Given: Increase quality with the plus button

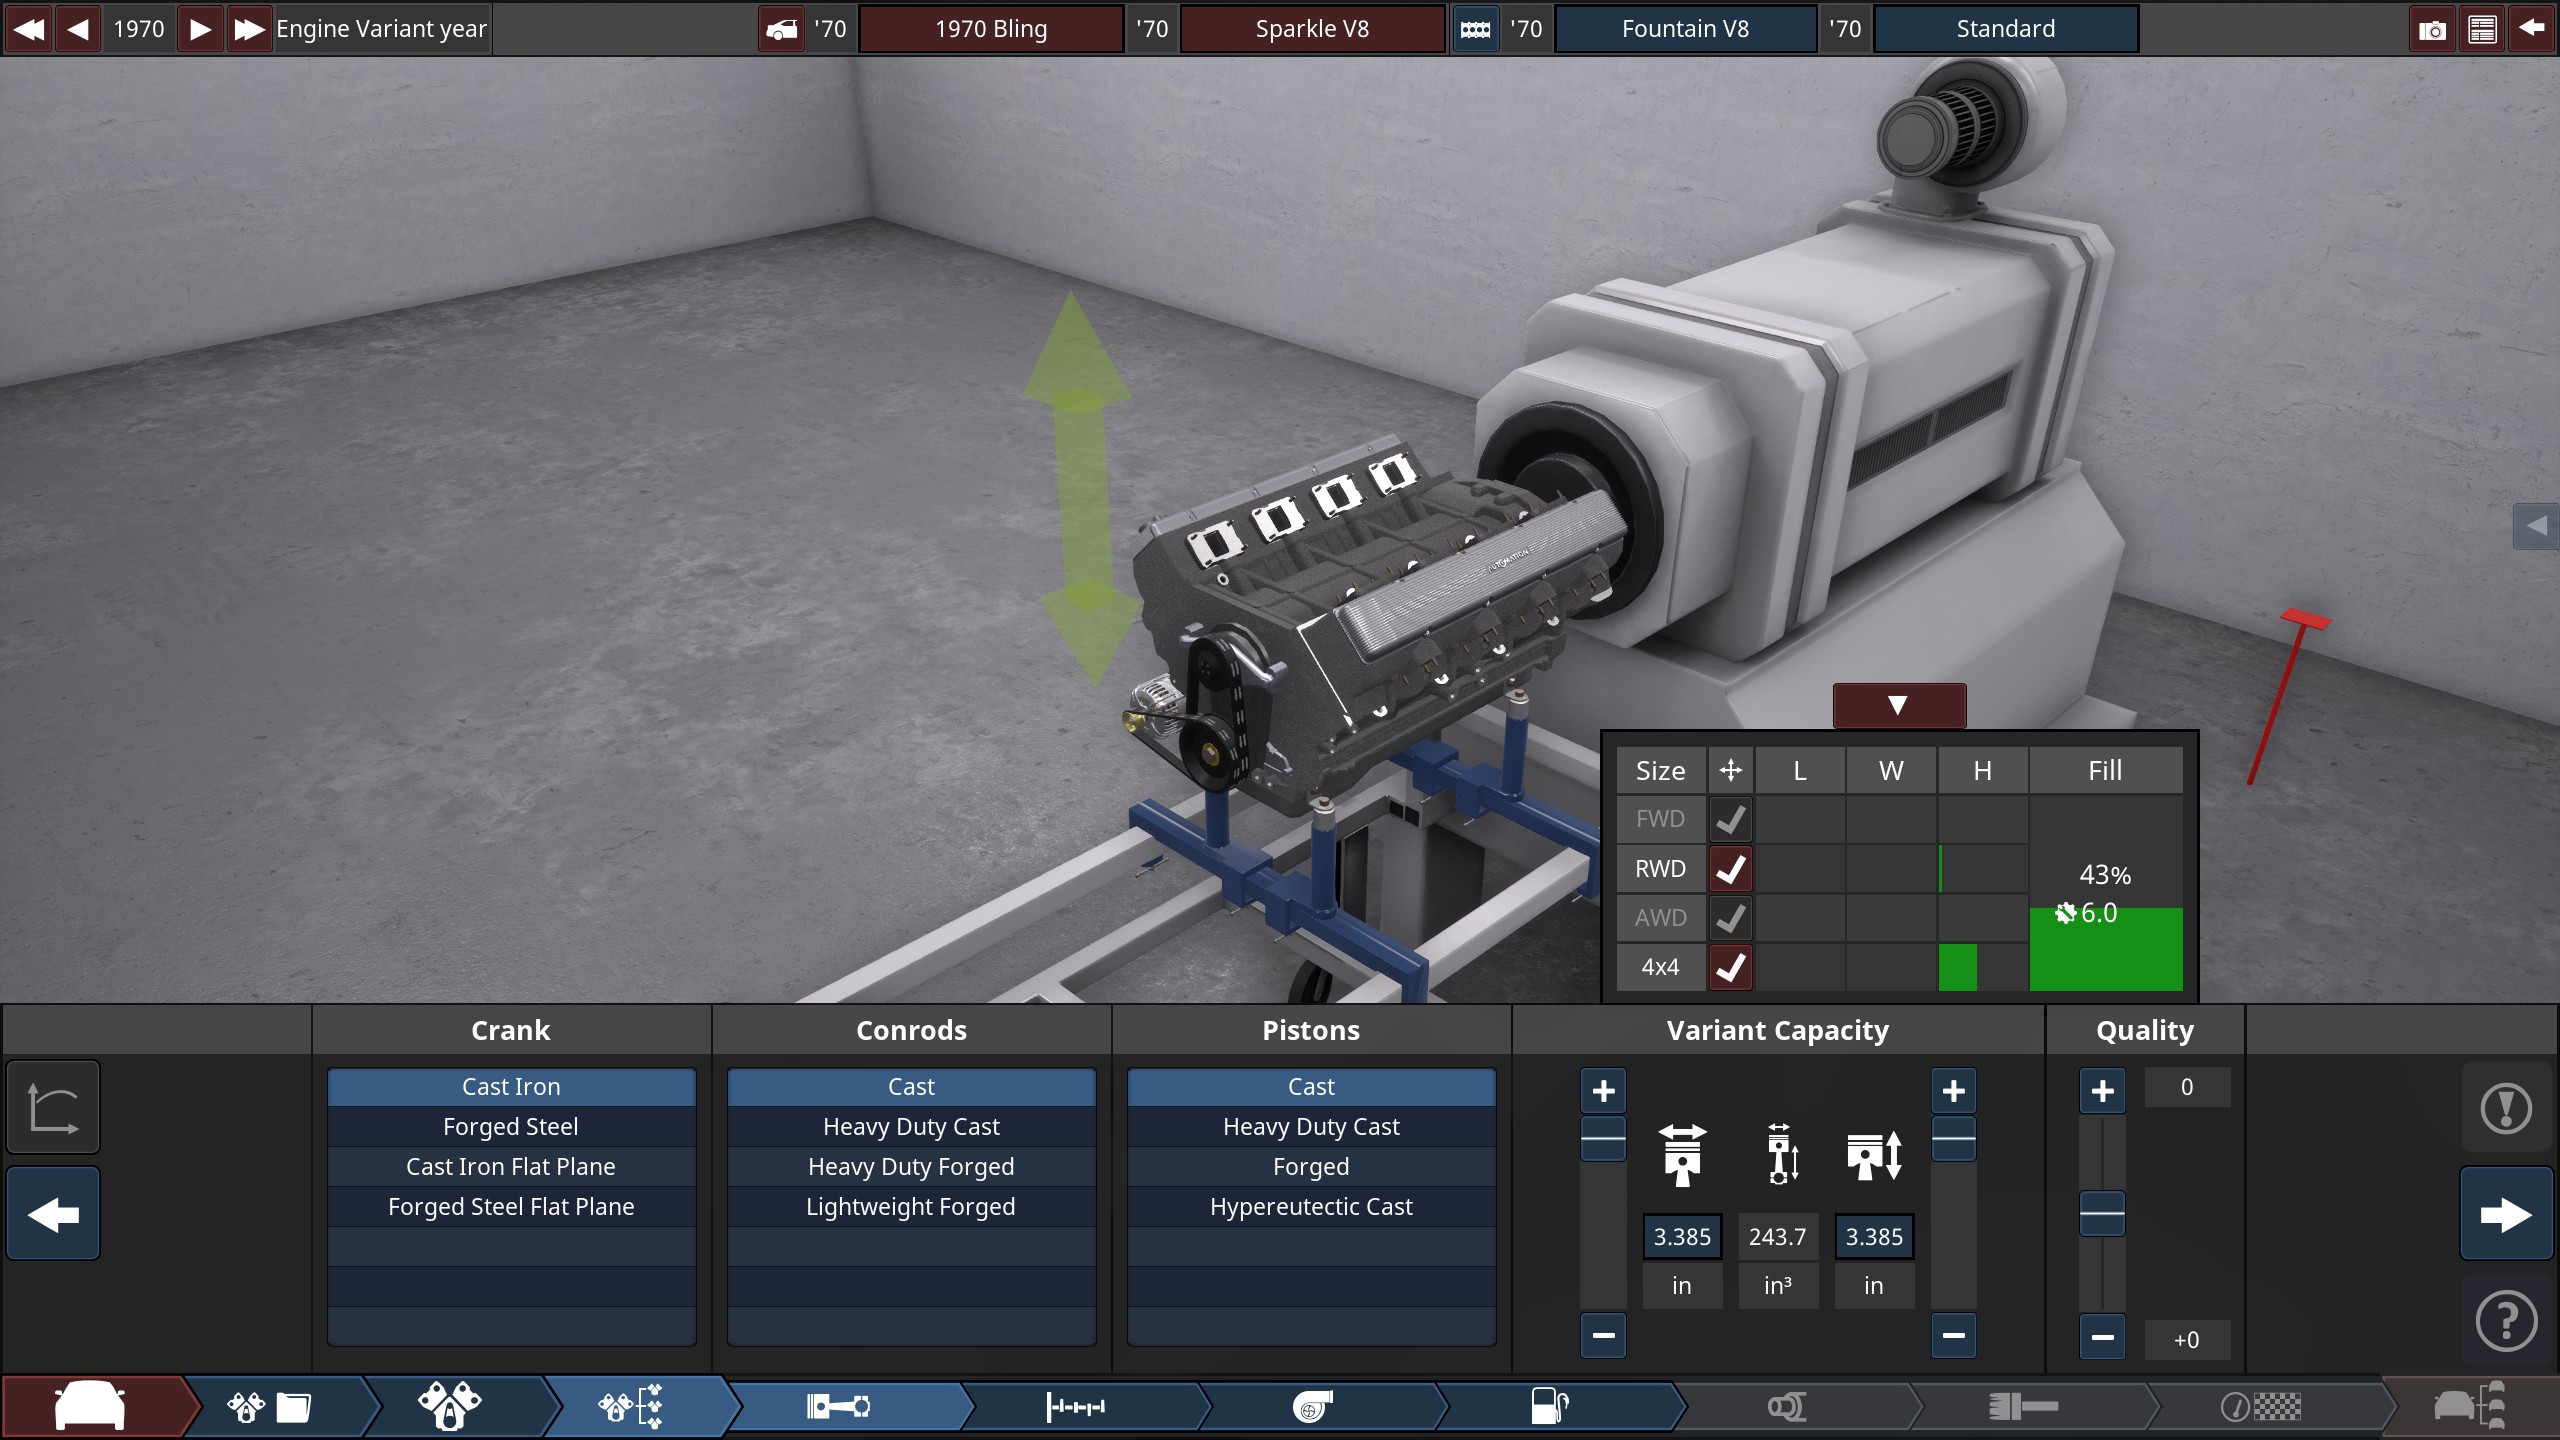Looking at the screenshot, I should click(x=2102, y=1090).
